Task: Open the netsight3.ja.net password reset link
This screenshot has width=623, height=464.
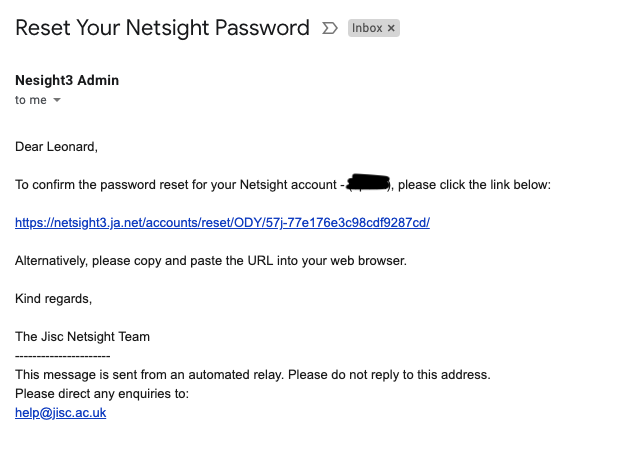Action: pyautogui.click(x=222, y=223)
